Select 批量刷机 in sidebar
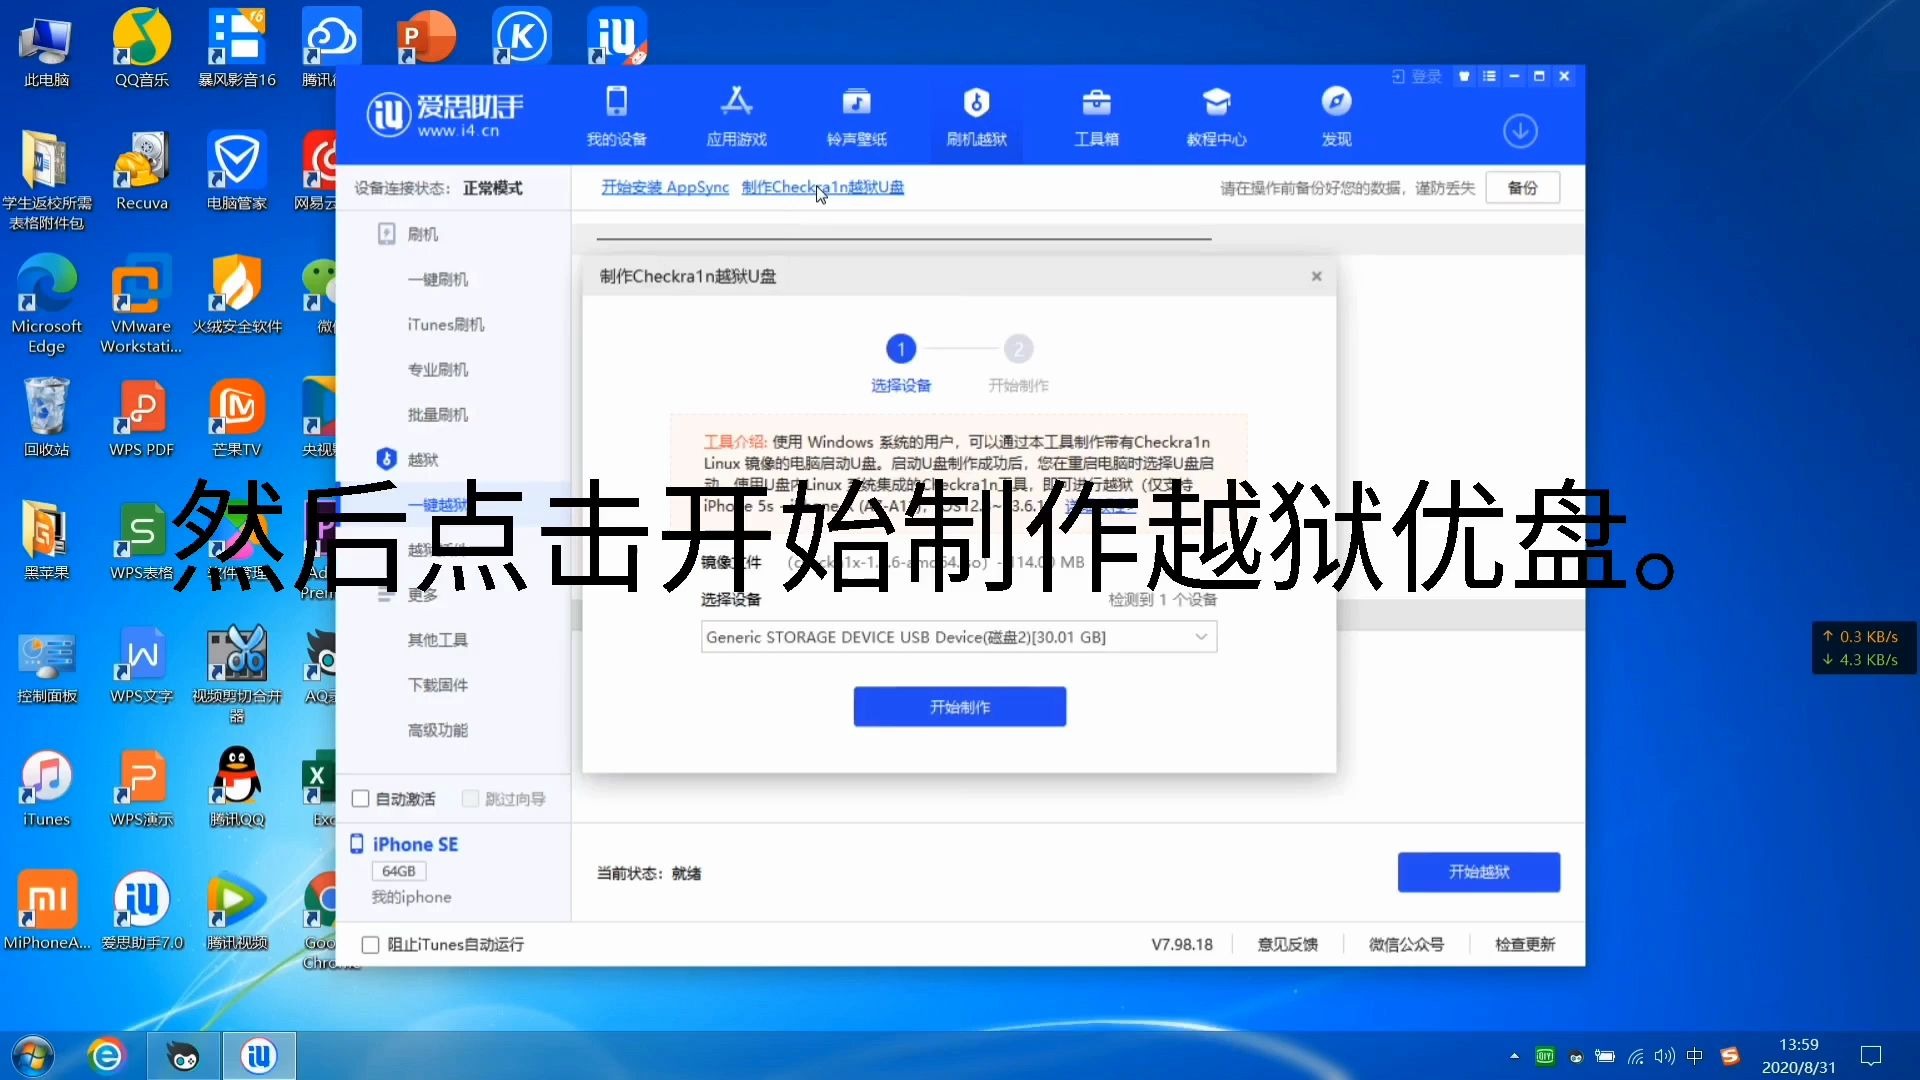Image resolution: width=1920 pixels, height=1080 pixels. (437, 414)
